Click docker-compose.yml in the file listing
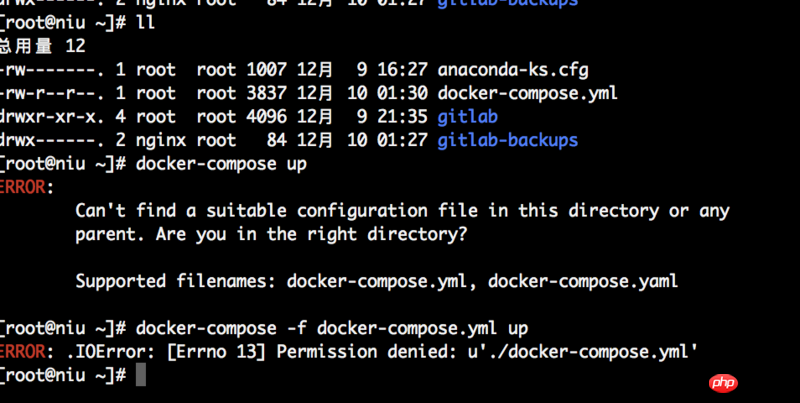The image size is (800, 403). pos(528,93)
